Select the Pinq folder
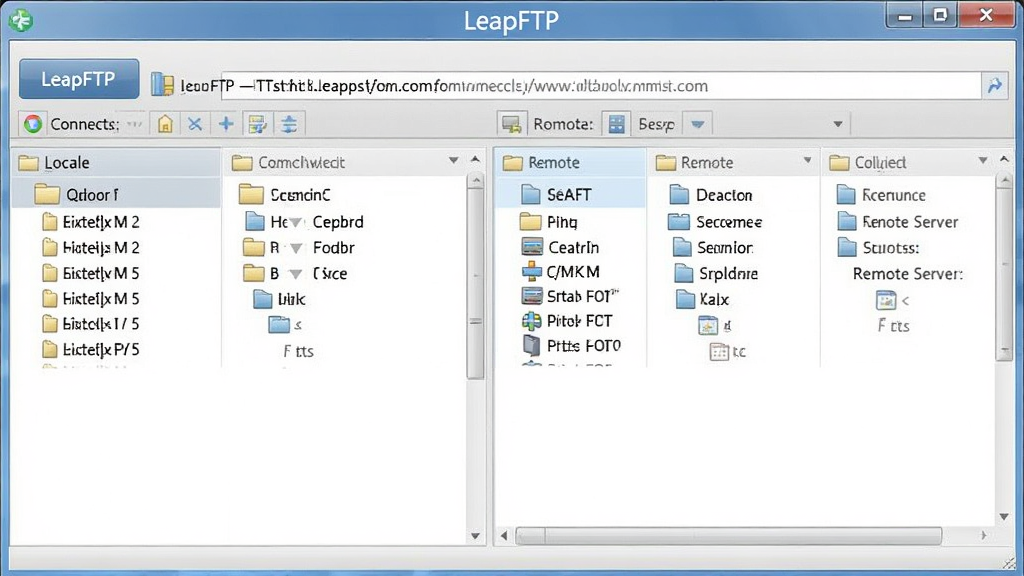Image resolution: width=1024 pixels, height=576 pixels. 549,222
